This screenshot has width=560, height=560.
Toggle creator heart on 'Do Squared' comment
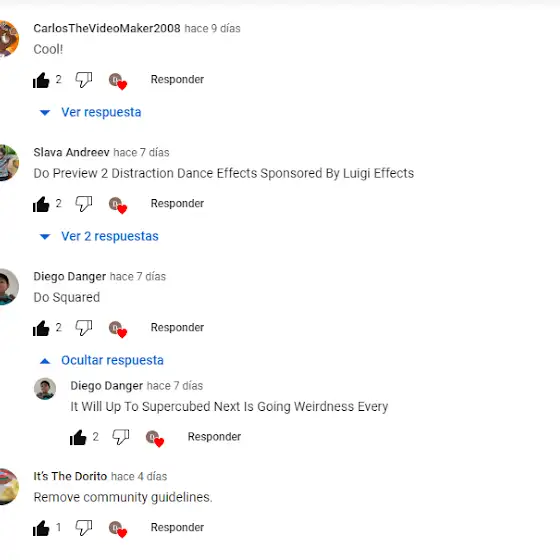[118, 329]
